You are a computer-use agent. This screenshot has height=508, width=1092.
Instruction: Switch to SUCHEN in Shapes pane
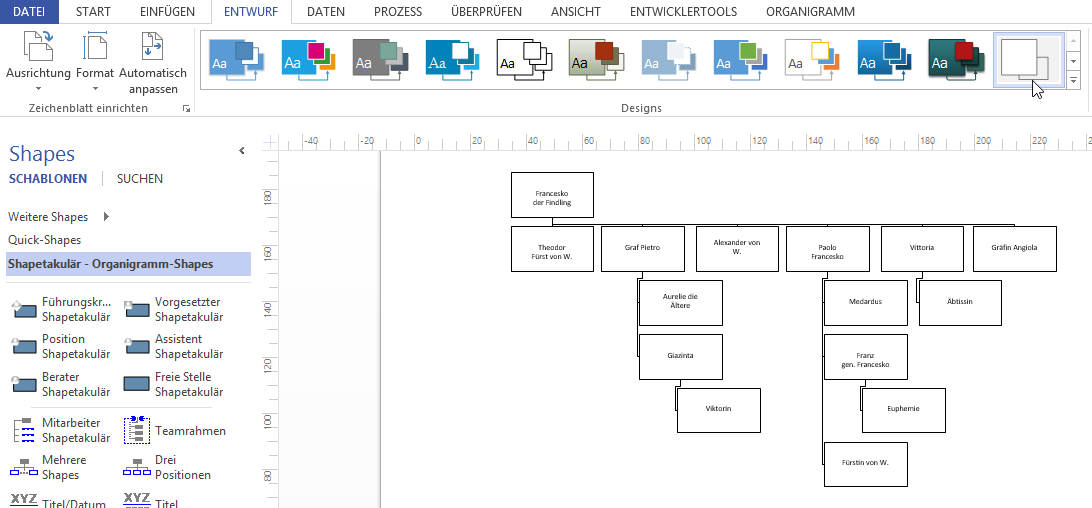(x=140, y=179)
